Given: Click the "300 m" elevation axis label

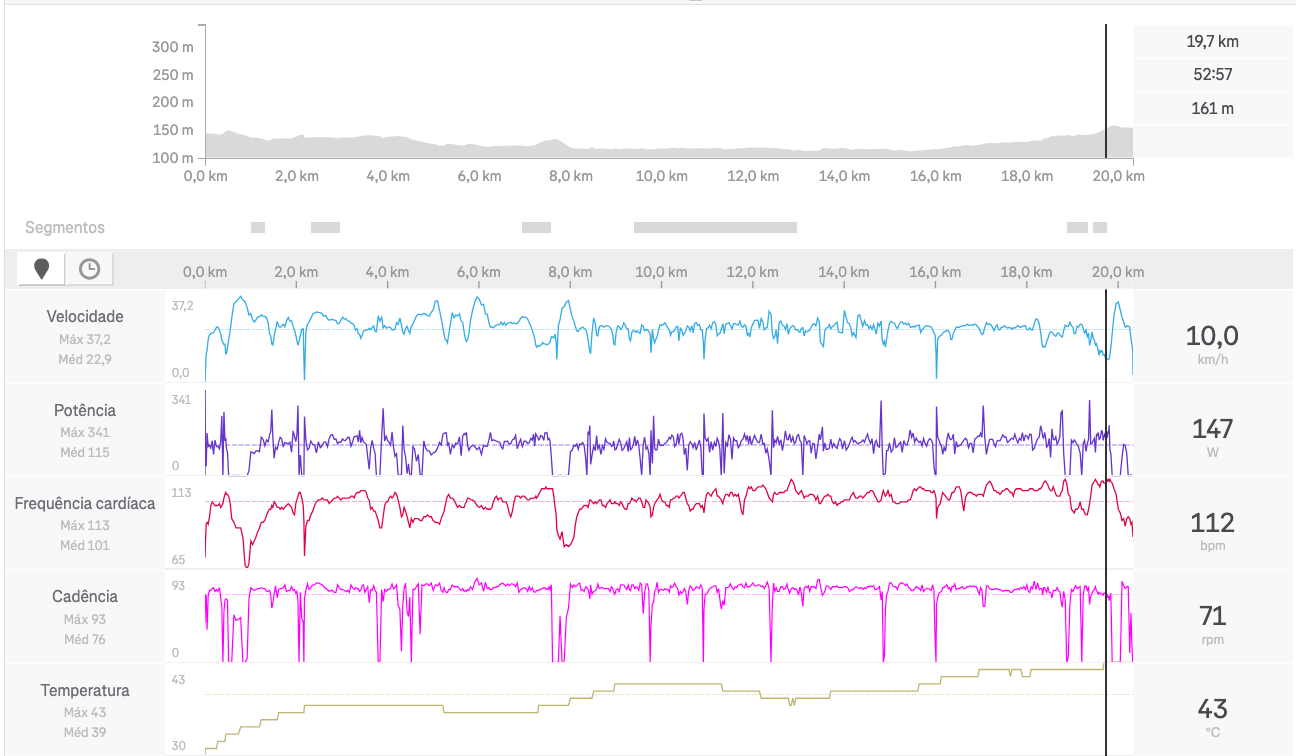Looking at the screenshot, I should 172,47.
